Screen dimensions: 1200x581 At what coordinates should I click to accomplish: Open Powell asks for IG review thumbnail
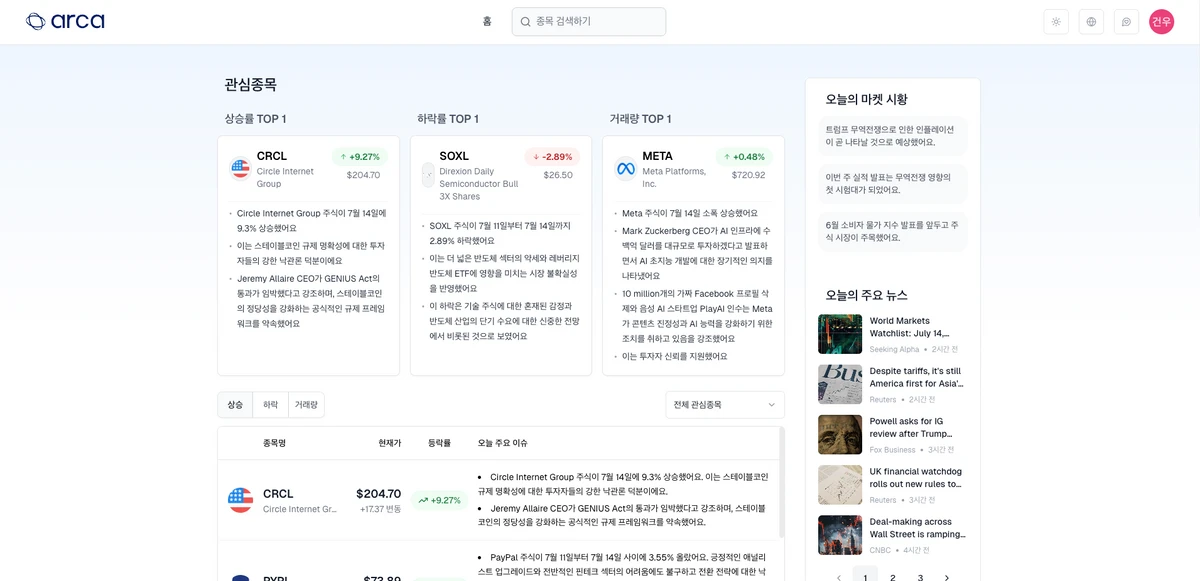coord(840,435)
